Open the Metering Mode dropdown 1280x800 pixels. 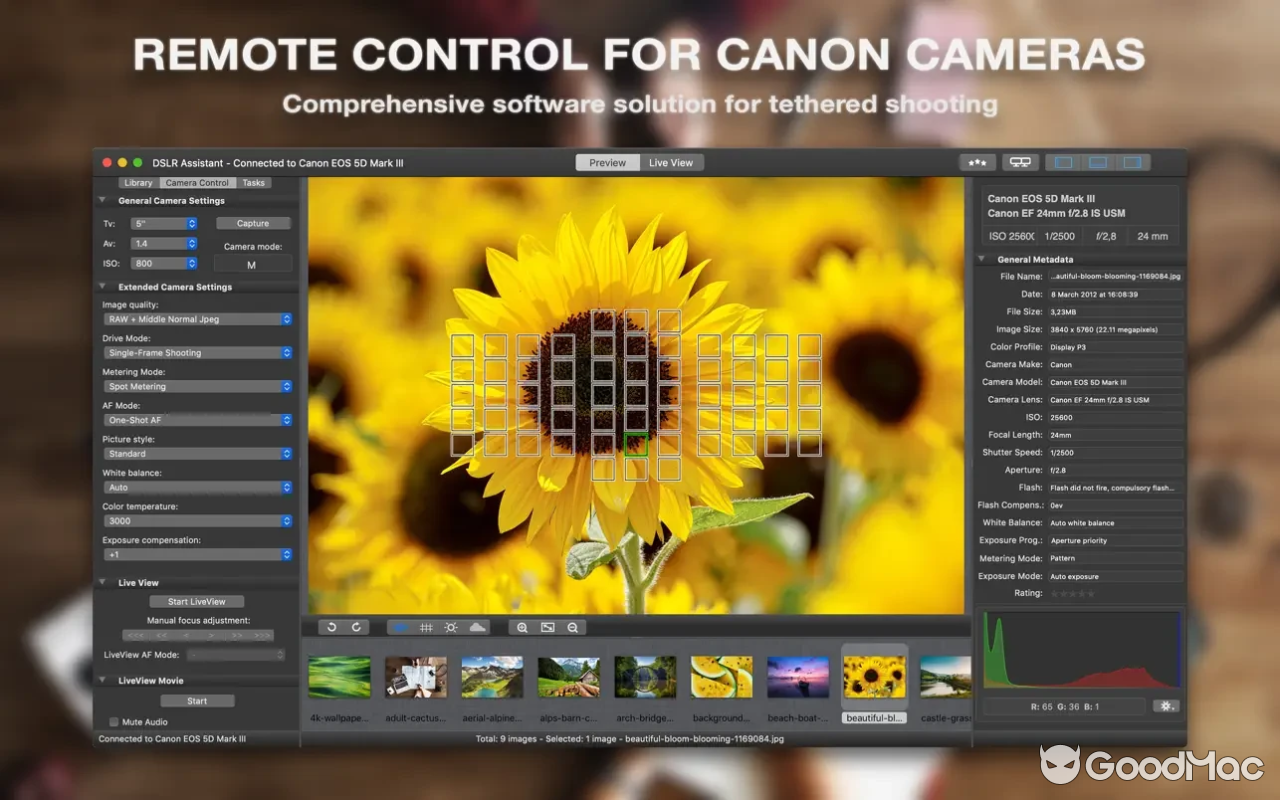(196, 386)
